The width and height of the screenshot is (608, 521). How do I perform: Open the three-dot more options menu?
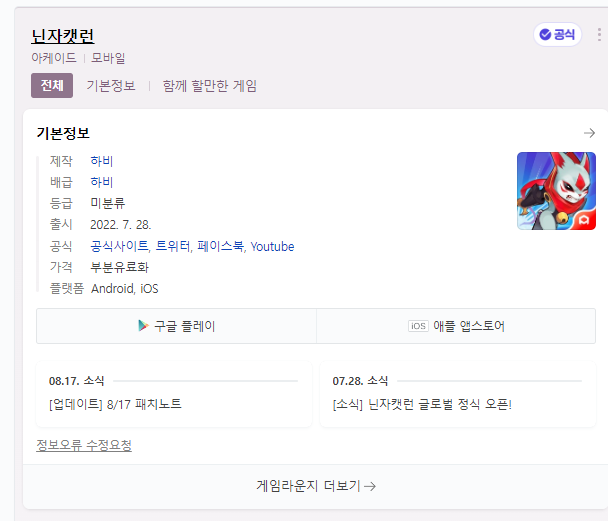(x=599, y=35)
